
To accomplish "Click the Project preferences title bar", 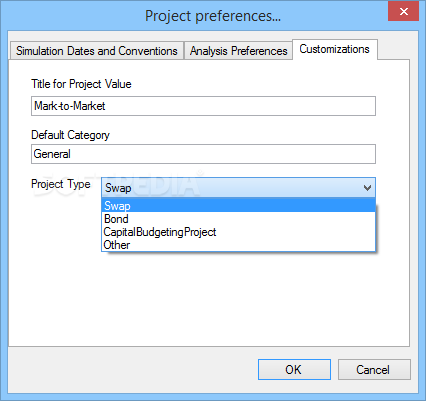I will point(213,16).
